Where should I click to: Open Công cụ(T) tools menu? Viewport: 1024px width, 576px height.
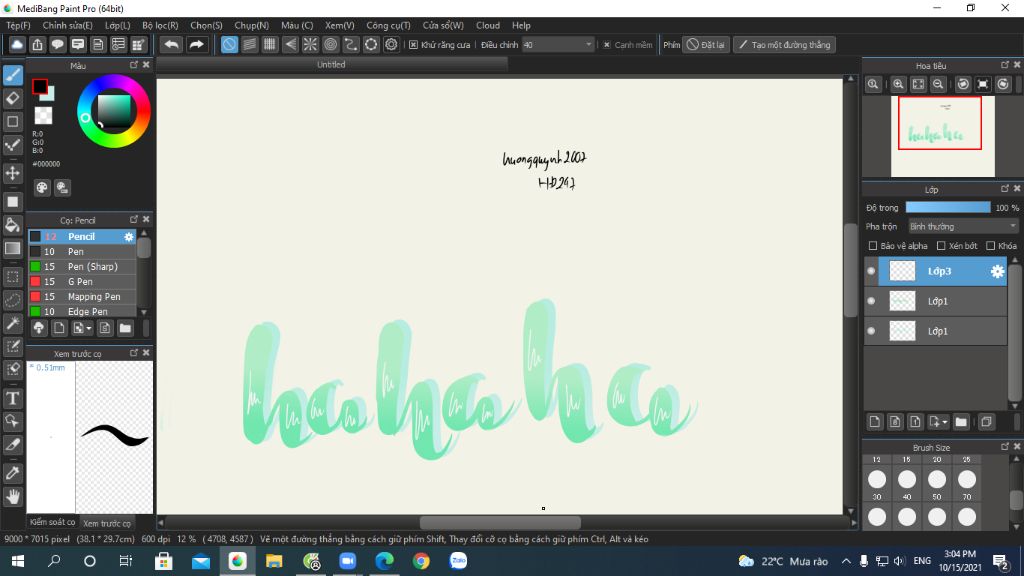pyautogui.click(x=388, y=25)
